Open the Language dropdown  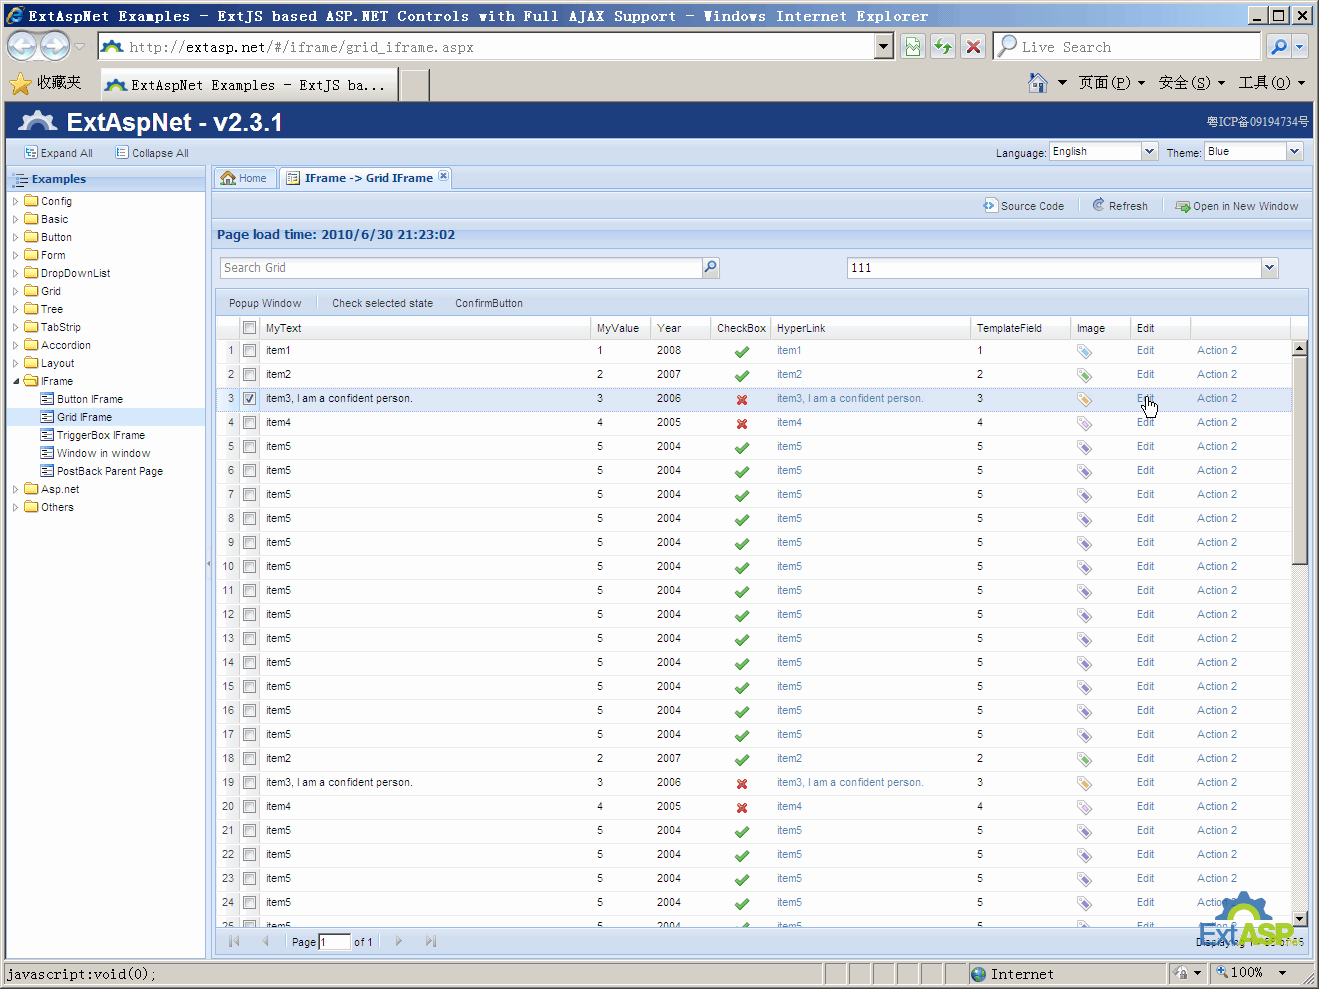click(x=1149, y=151)
